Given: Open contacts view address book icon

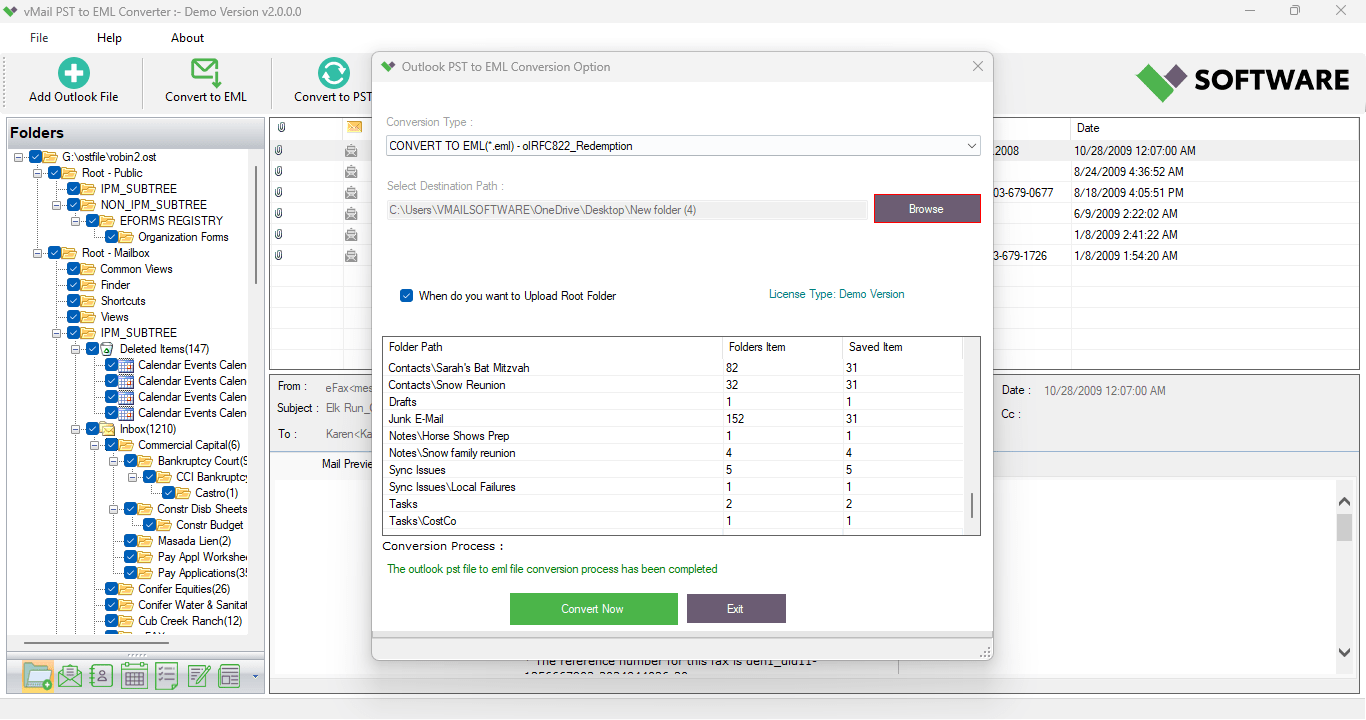Looking at the screenshot, I should [101, 676].
